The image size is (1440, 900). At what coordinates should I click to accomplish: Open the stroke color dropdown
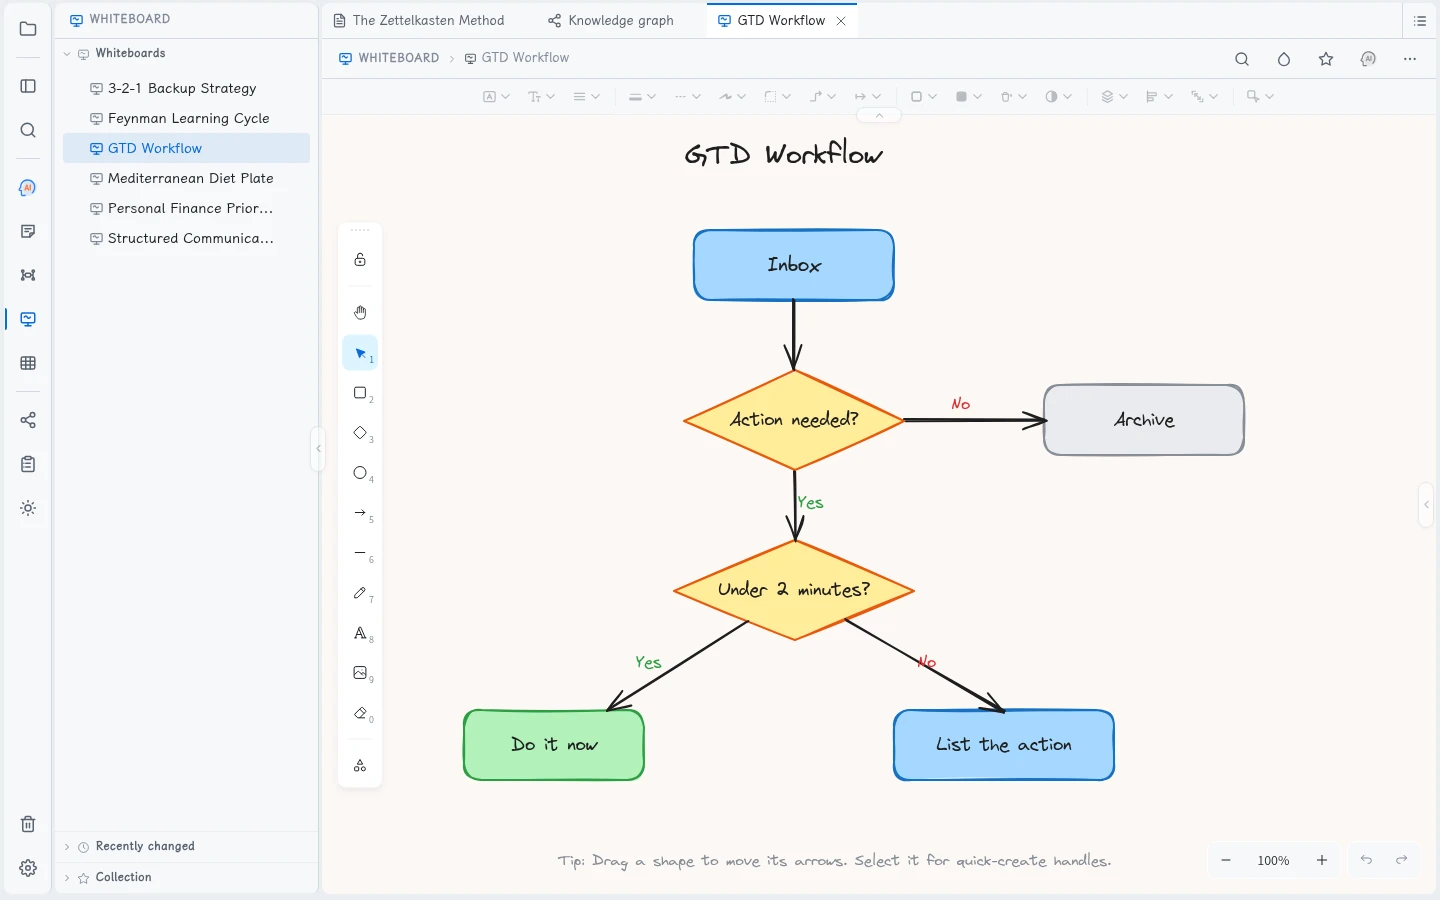click(x=923, y=97)
